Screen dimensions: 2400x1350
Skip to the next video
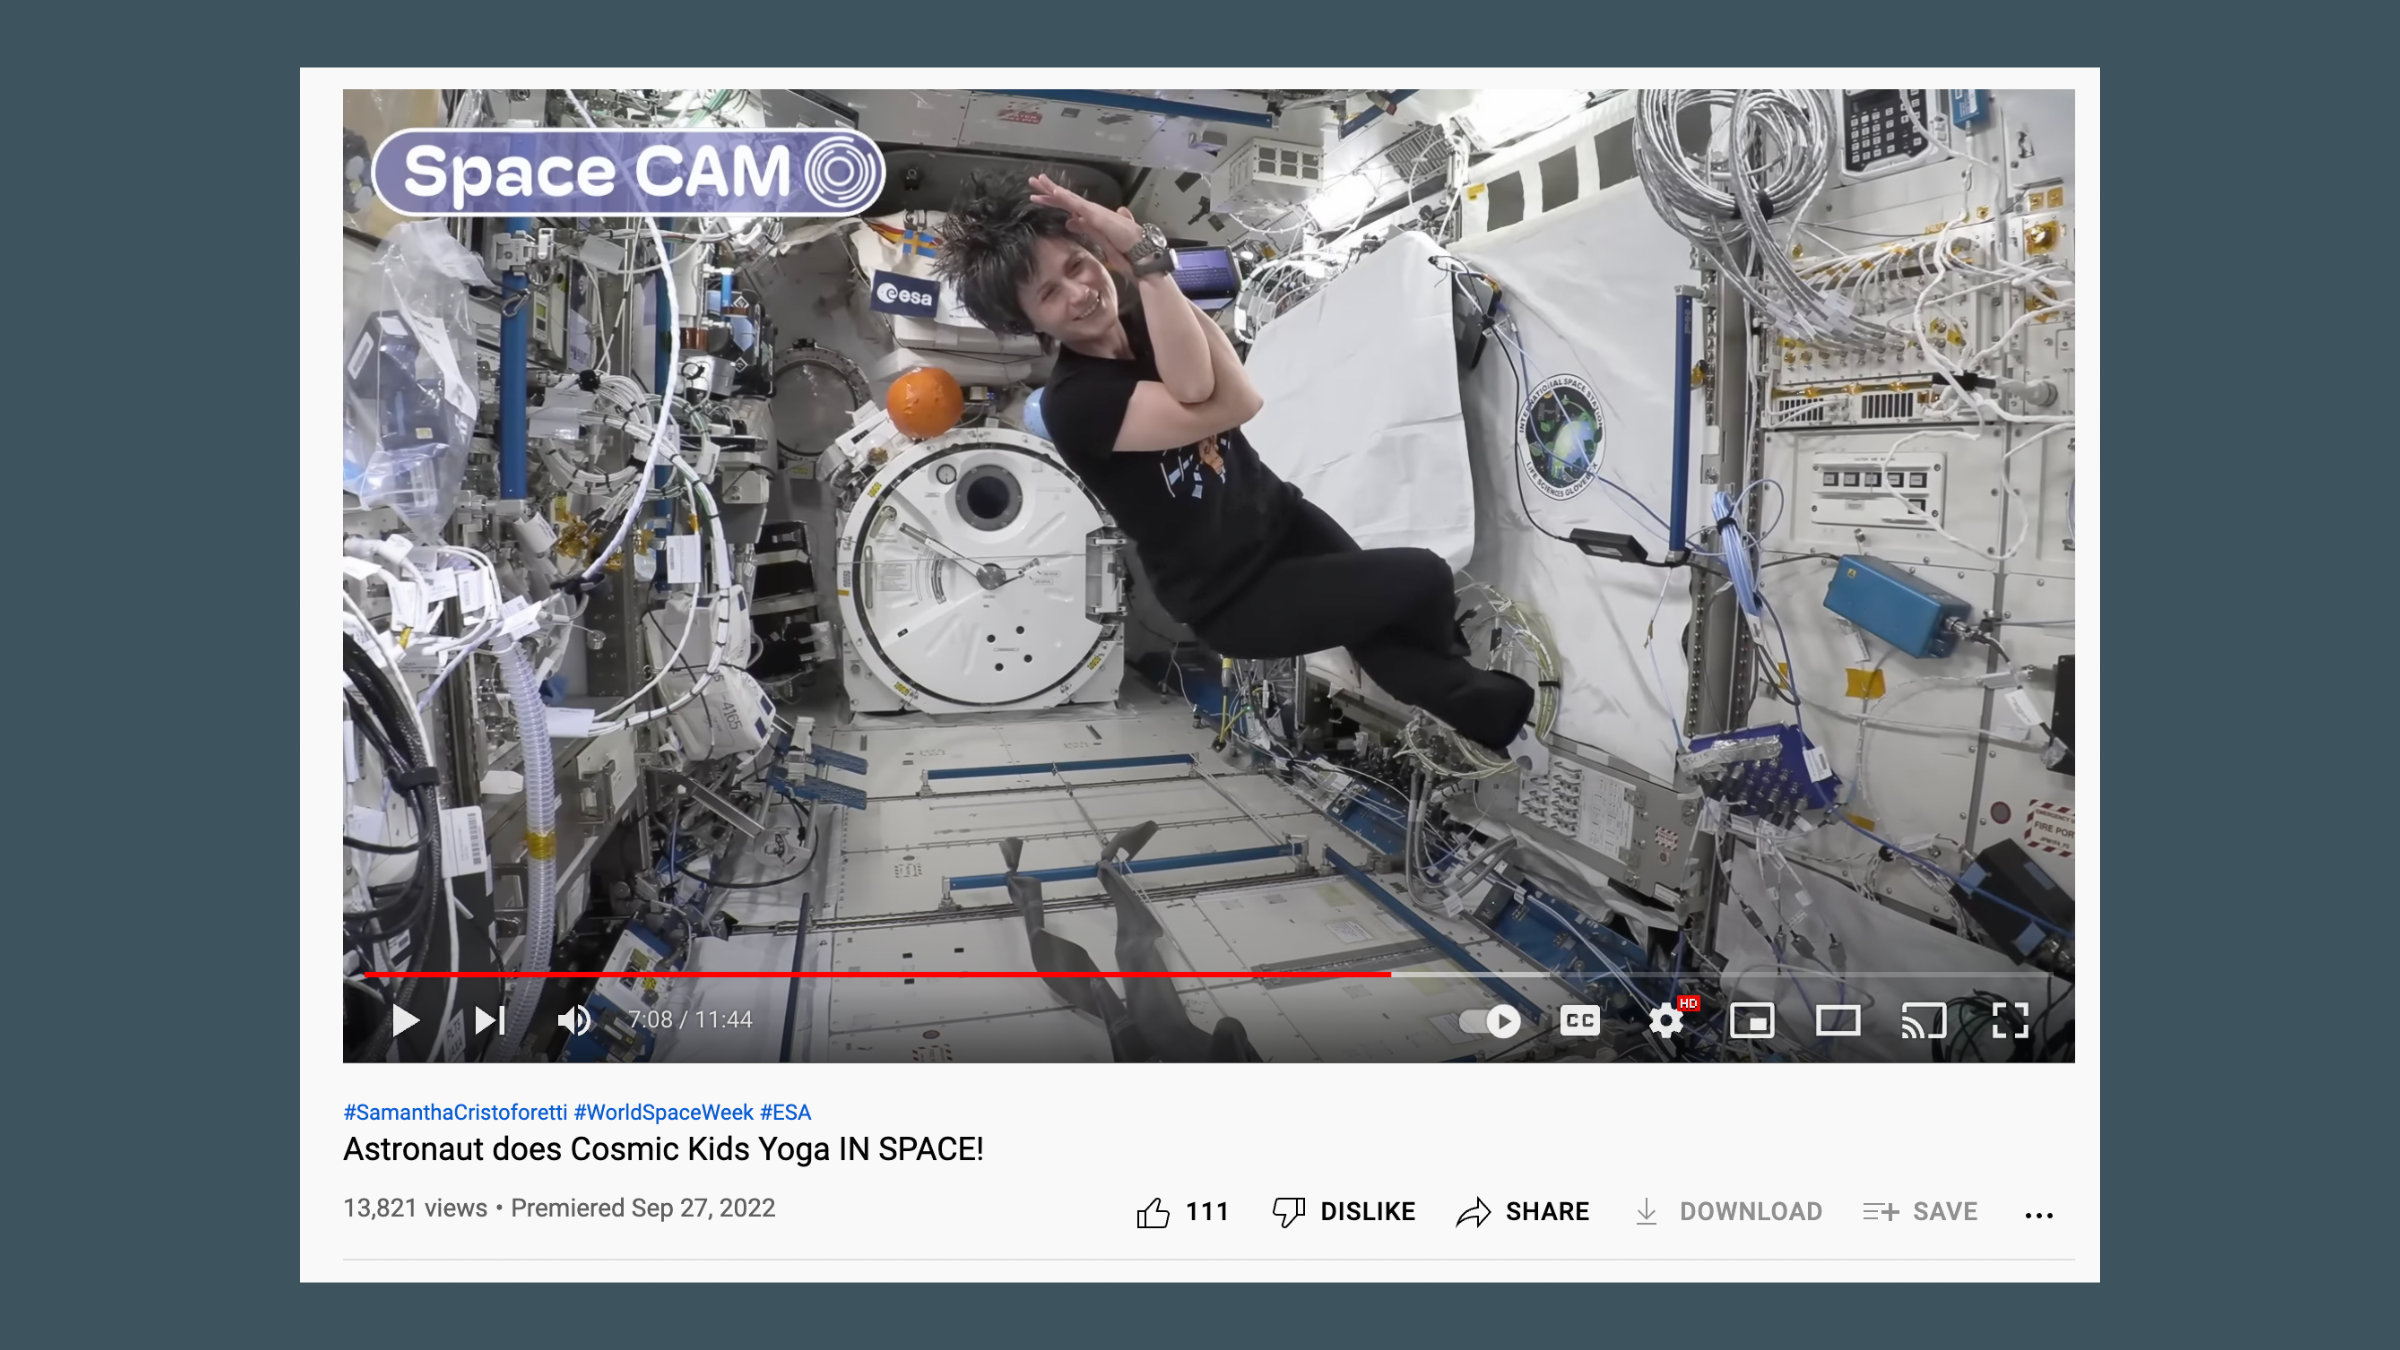pos(489,1021)
